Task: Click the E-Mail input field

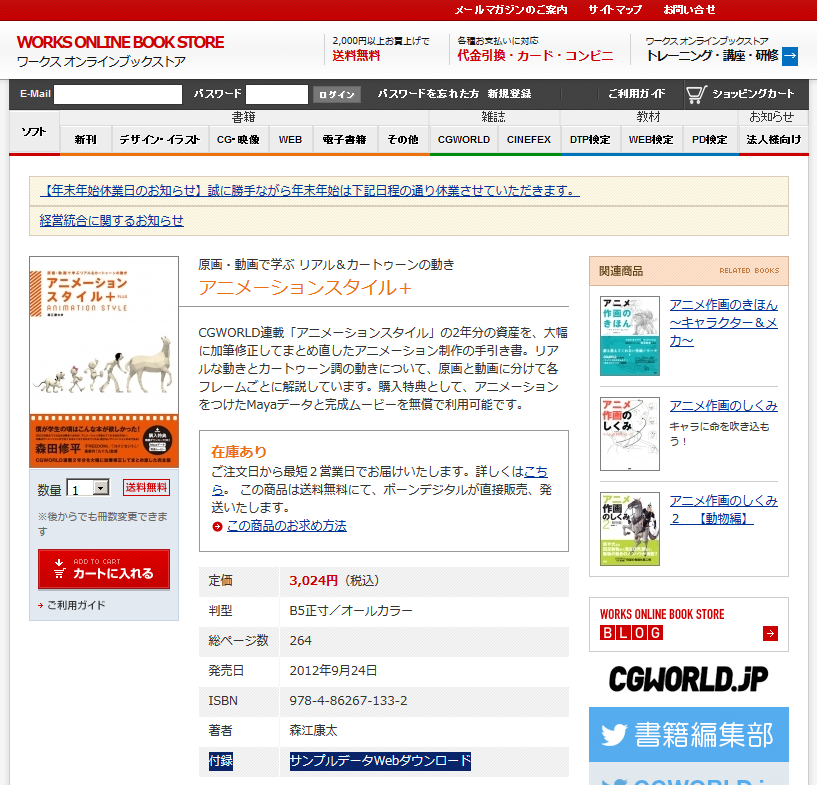Action: pos(118,94)
